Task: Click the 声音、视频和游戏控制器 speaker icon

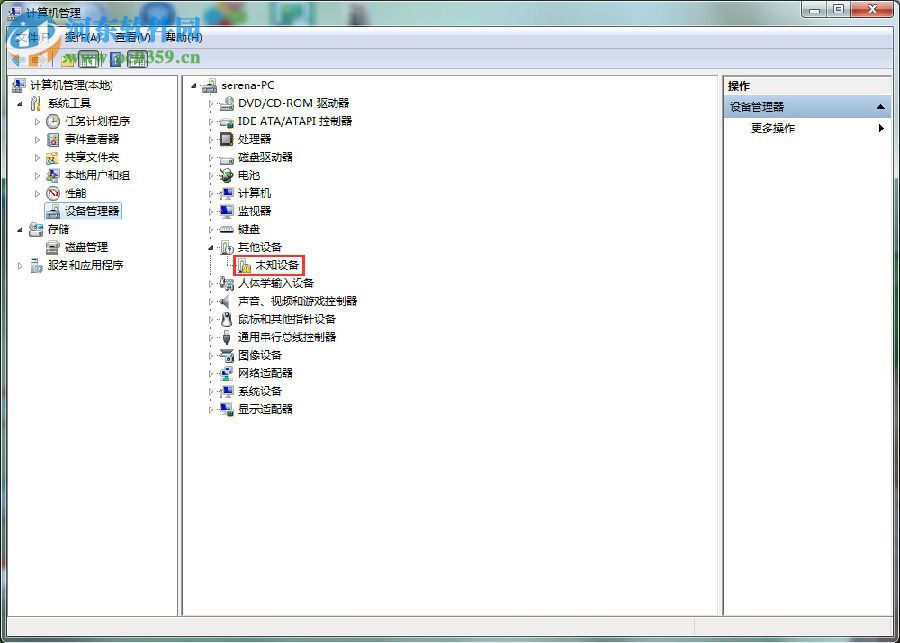Action: coord(227,301)
